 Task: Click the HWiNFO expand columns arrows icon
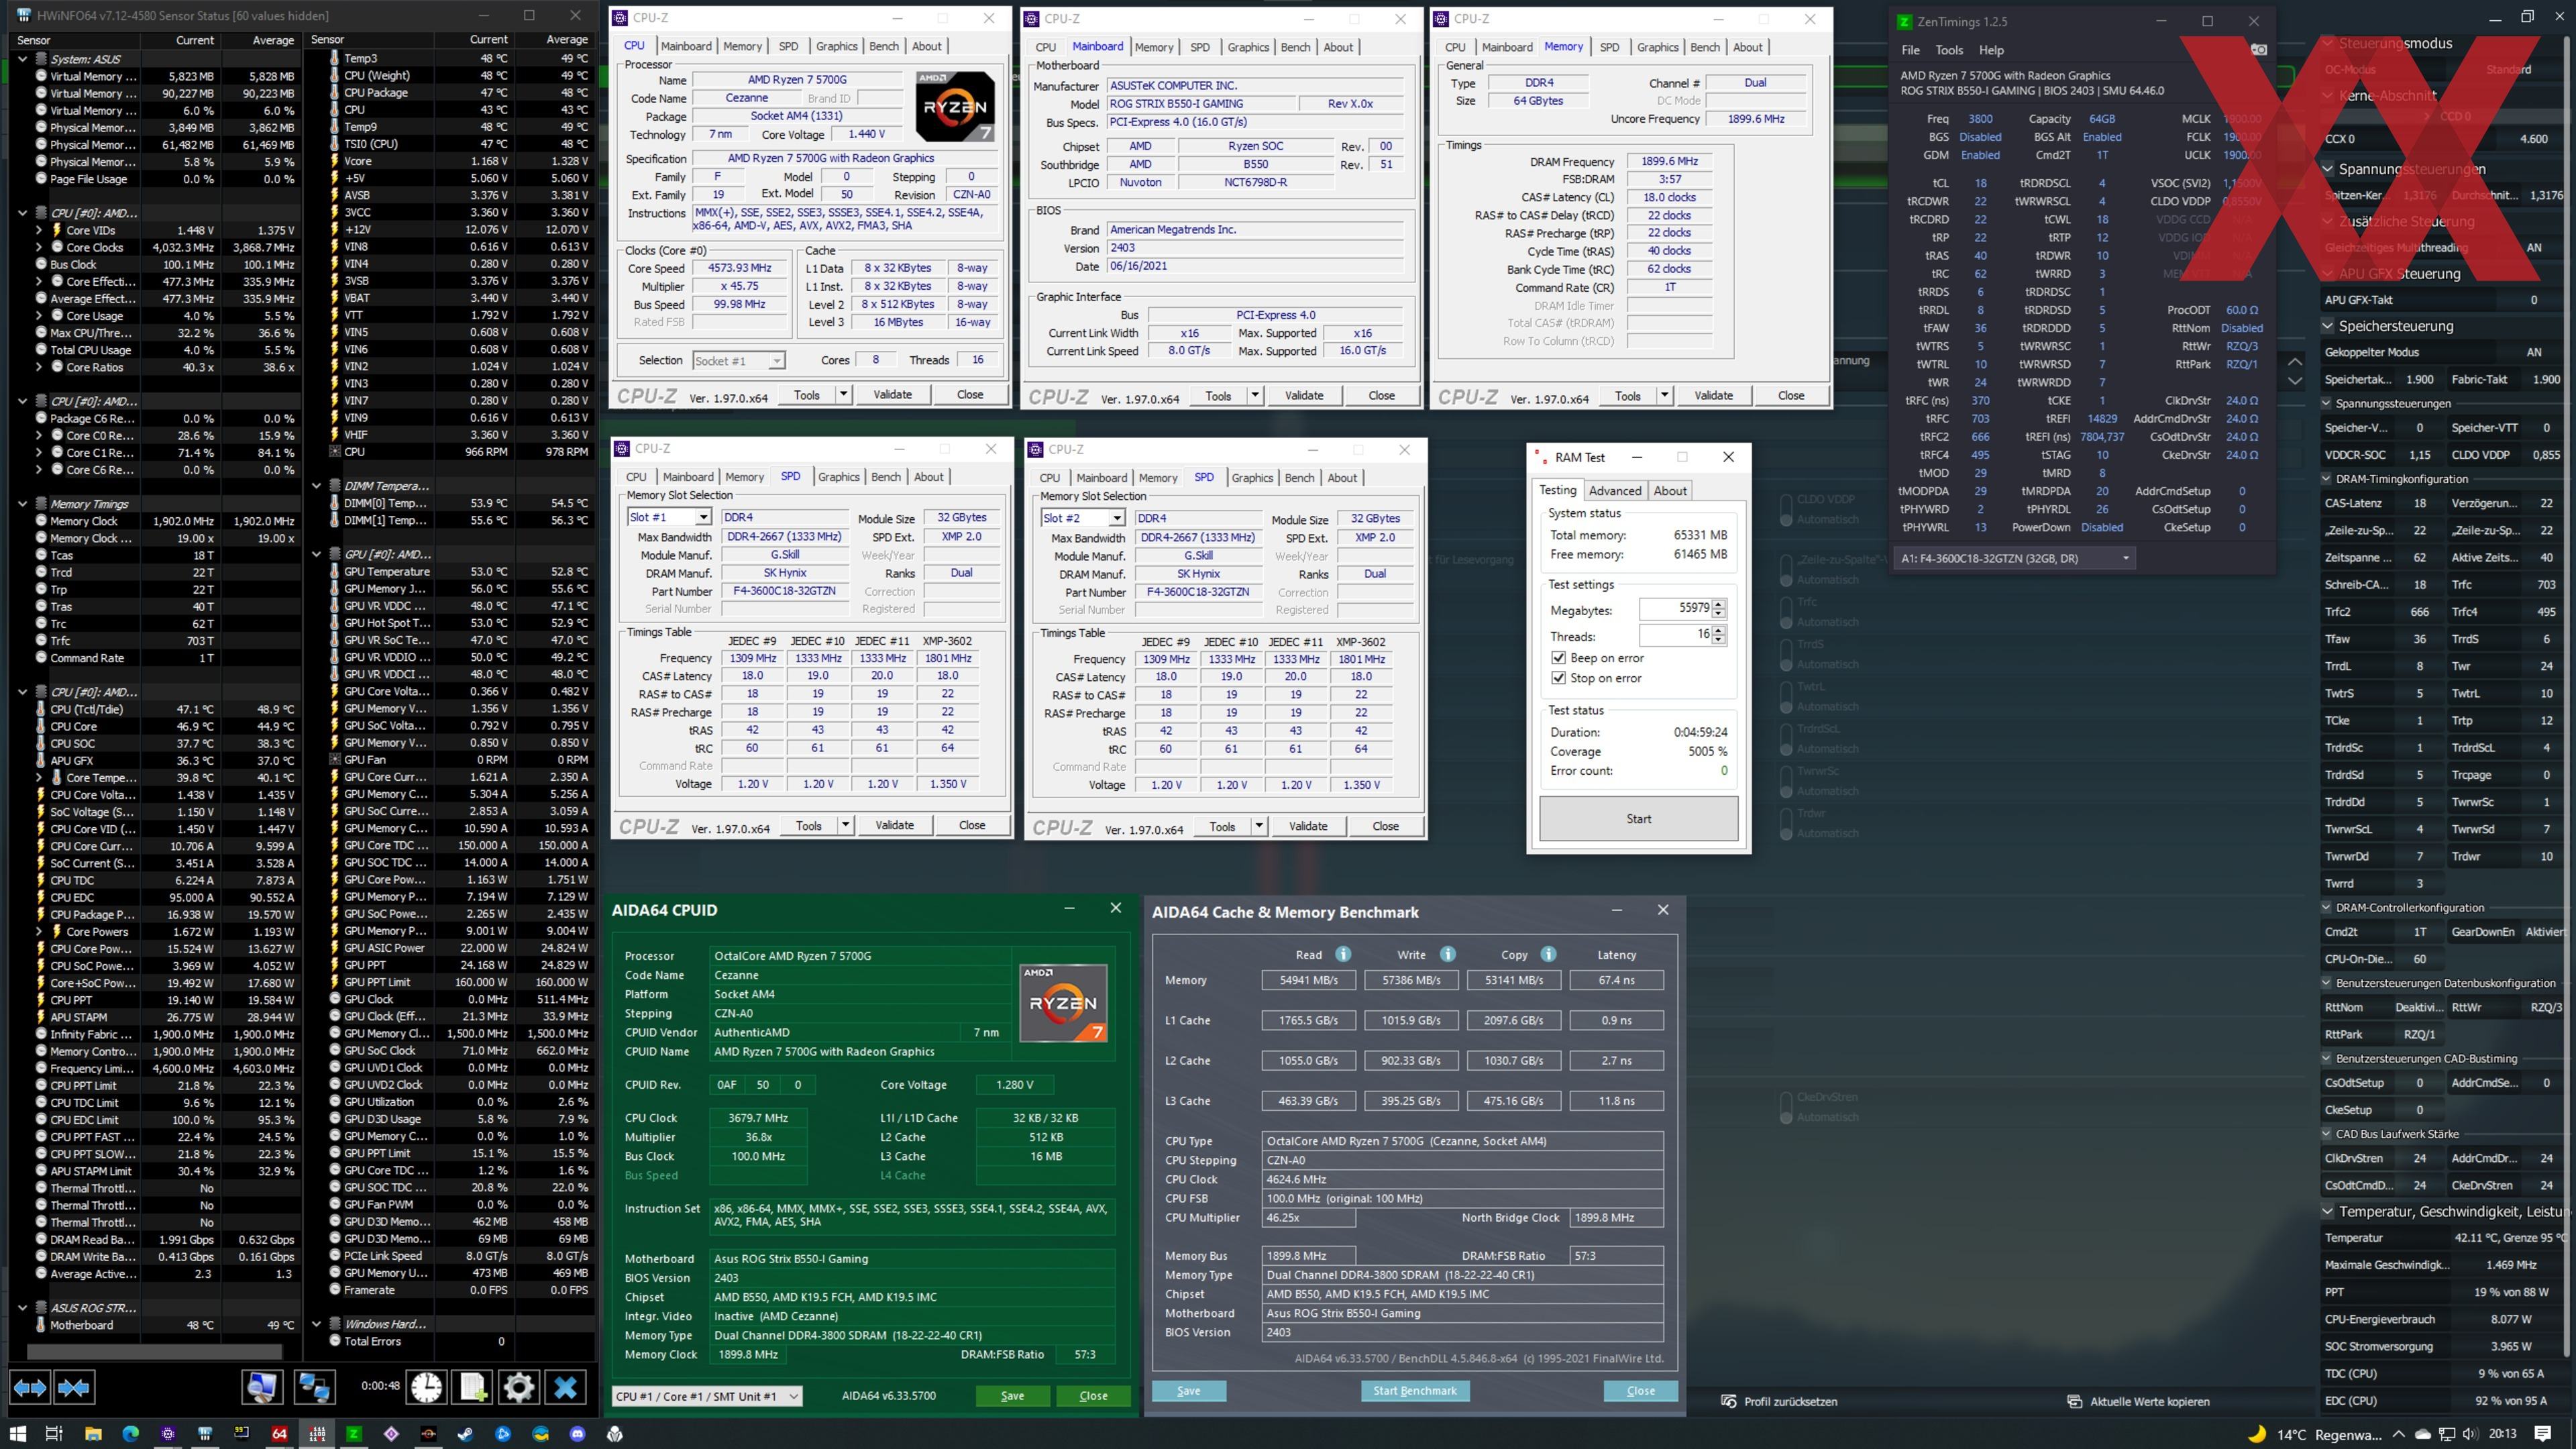30,1387
